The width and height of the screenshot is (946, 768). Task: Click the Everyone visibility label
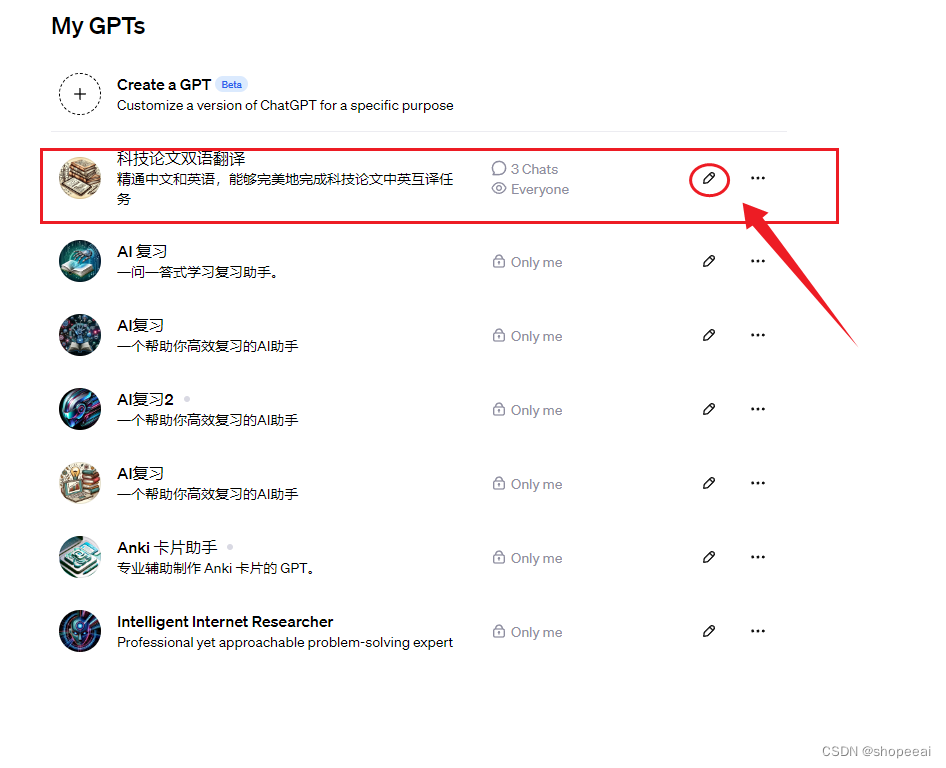coord(540,189)
